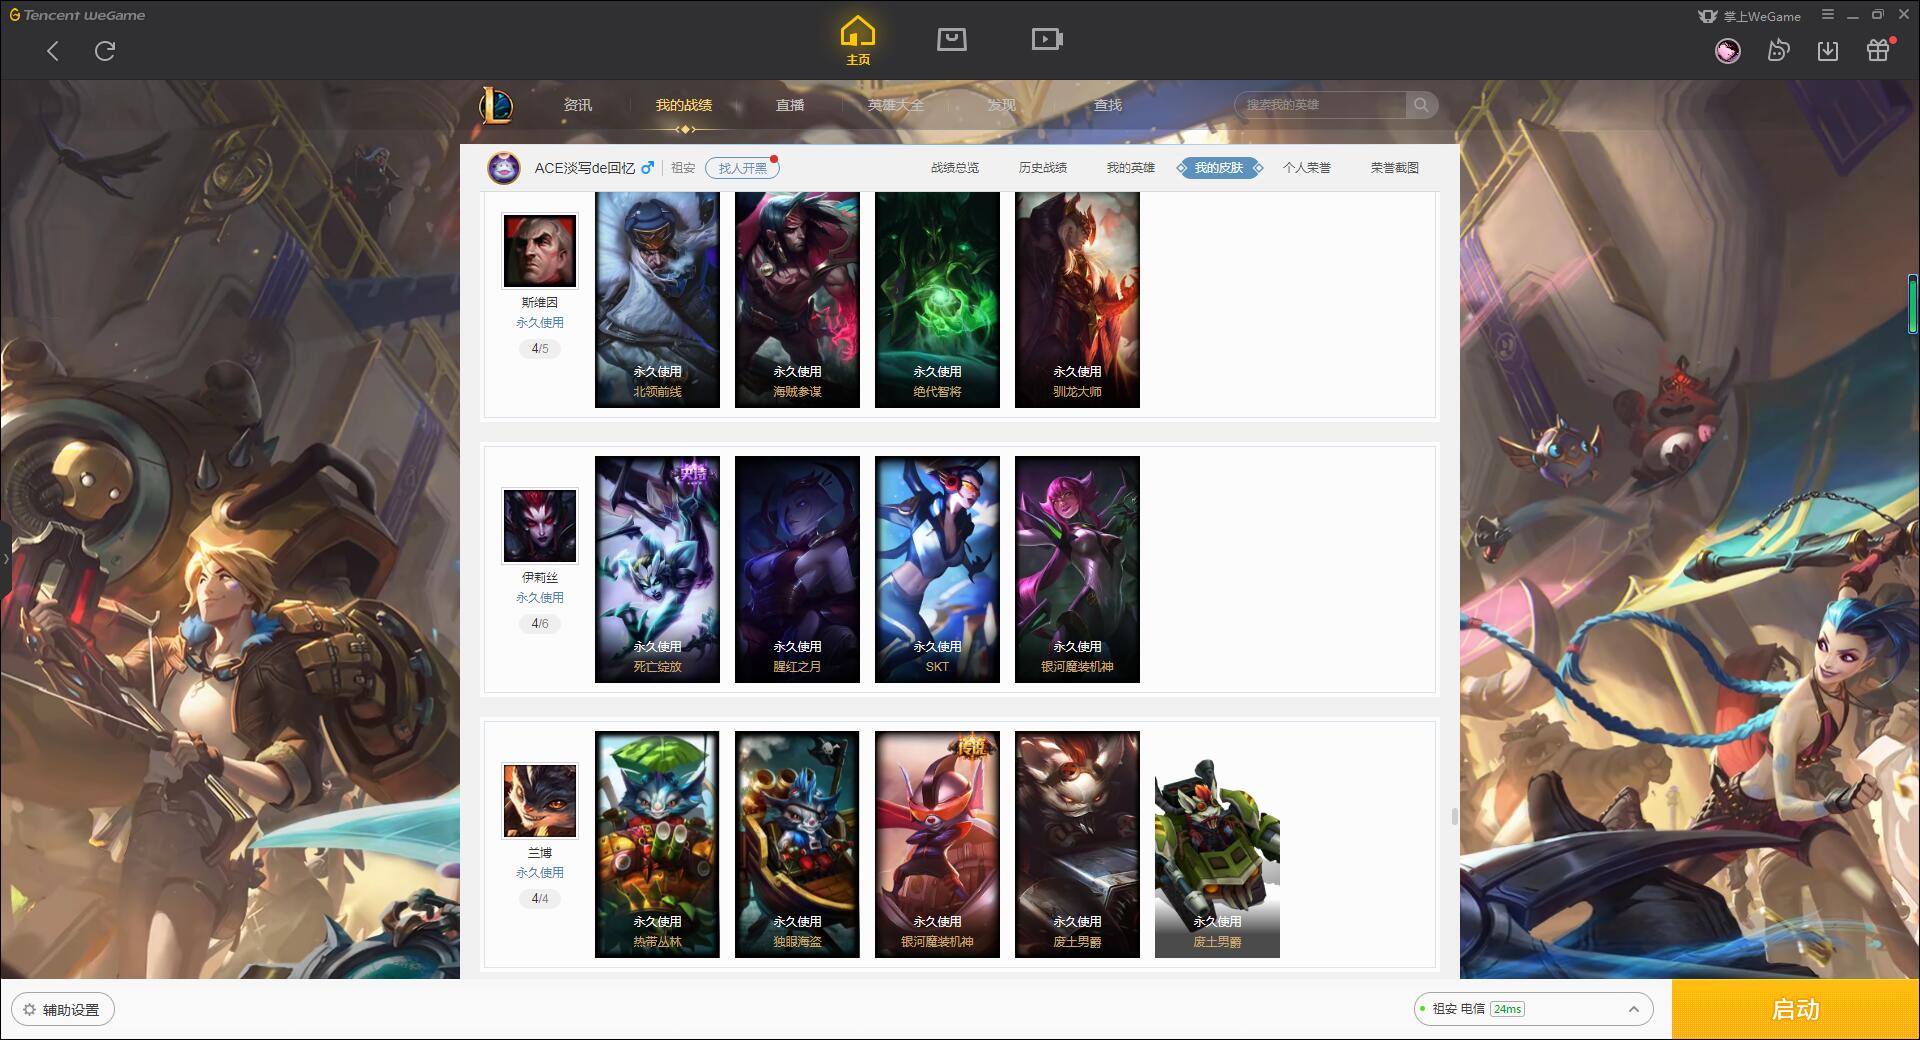Open the pink user avatar icon

1727,51
